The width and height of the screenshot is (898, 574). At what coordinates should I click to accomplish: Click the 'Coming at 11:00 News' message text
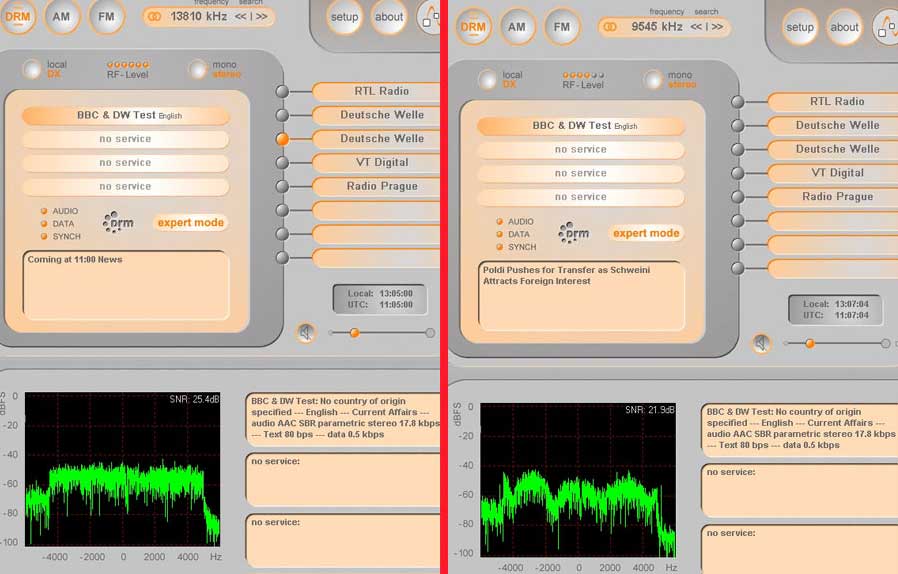pos(75,260)
